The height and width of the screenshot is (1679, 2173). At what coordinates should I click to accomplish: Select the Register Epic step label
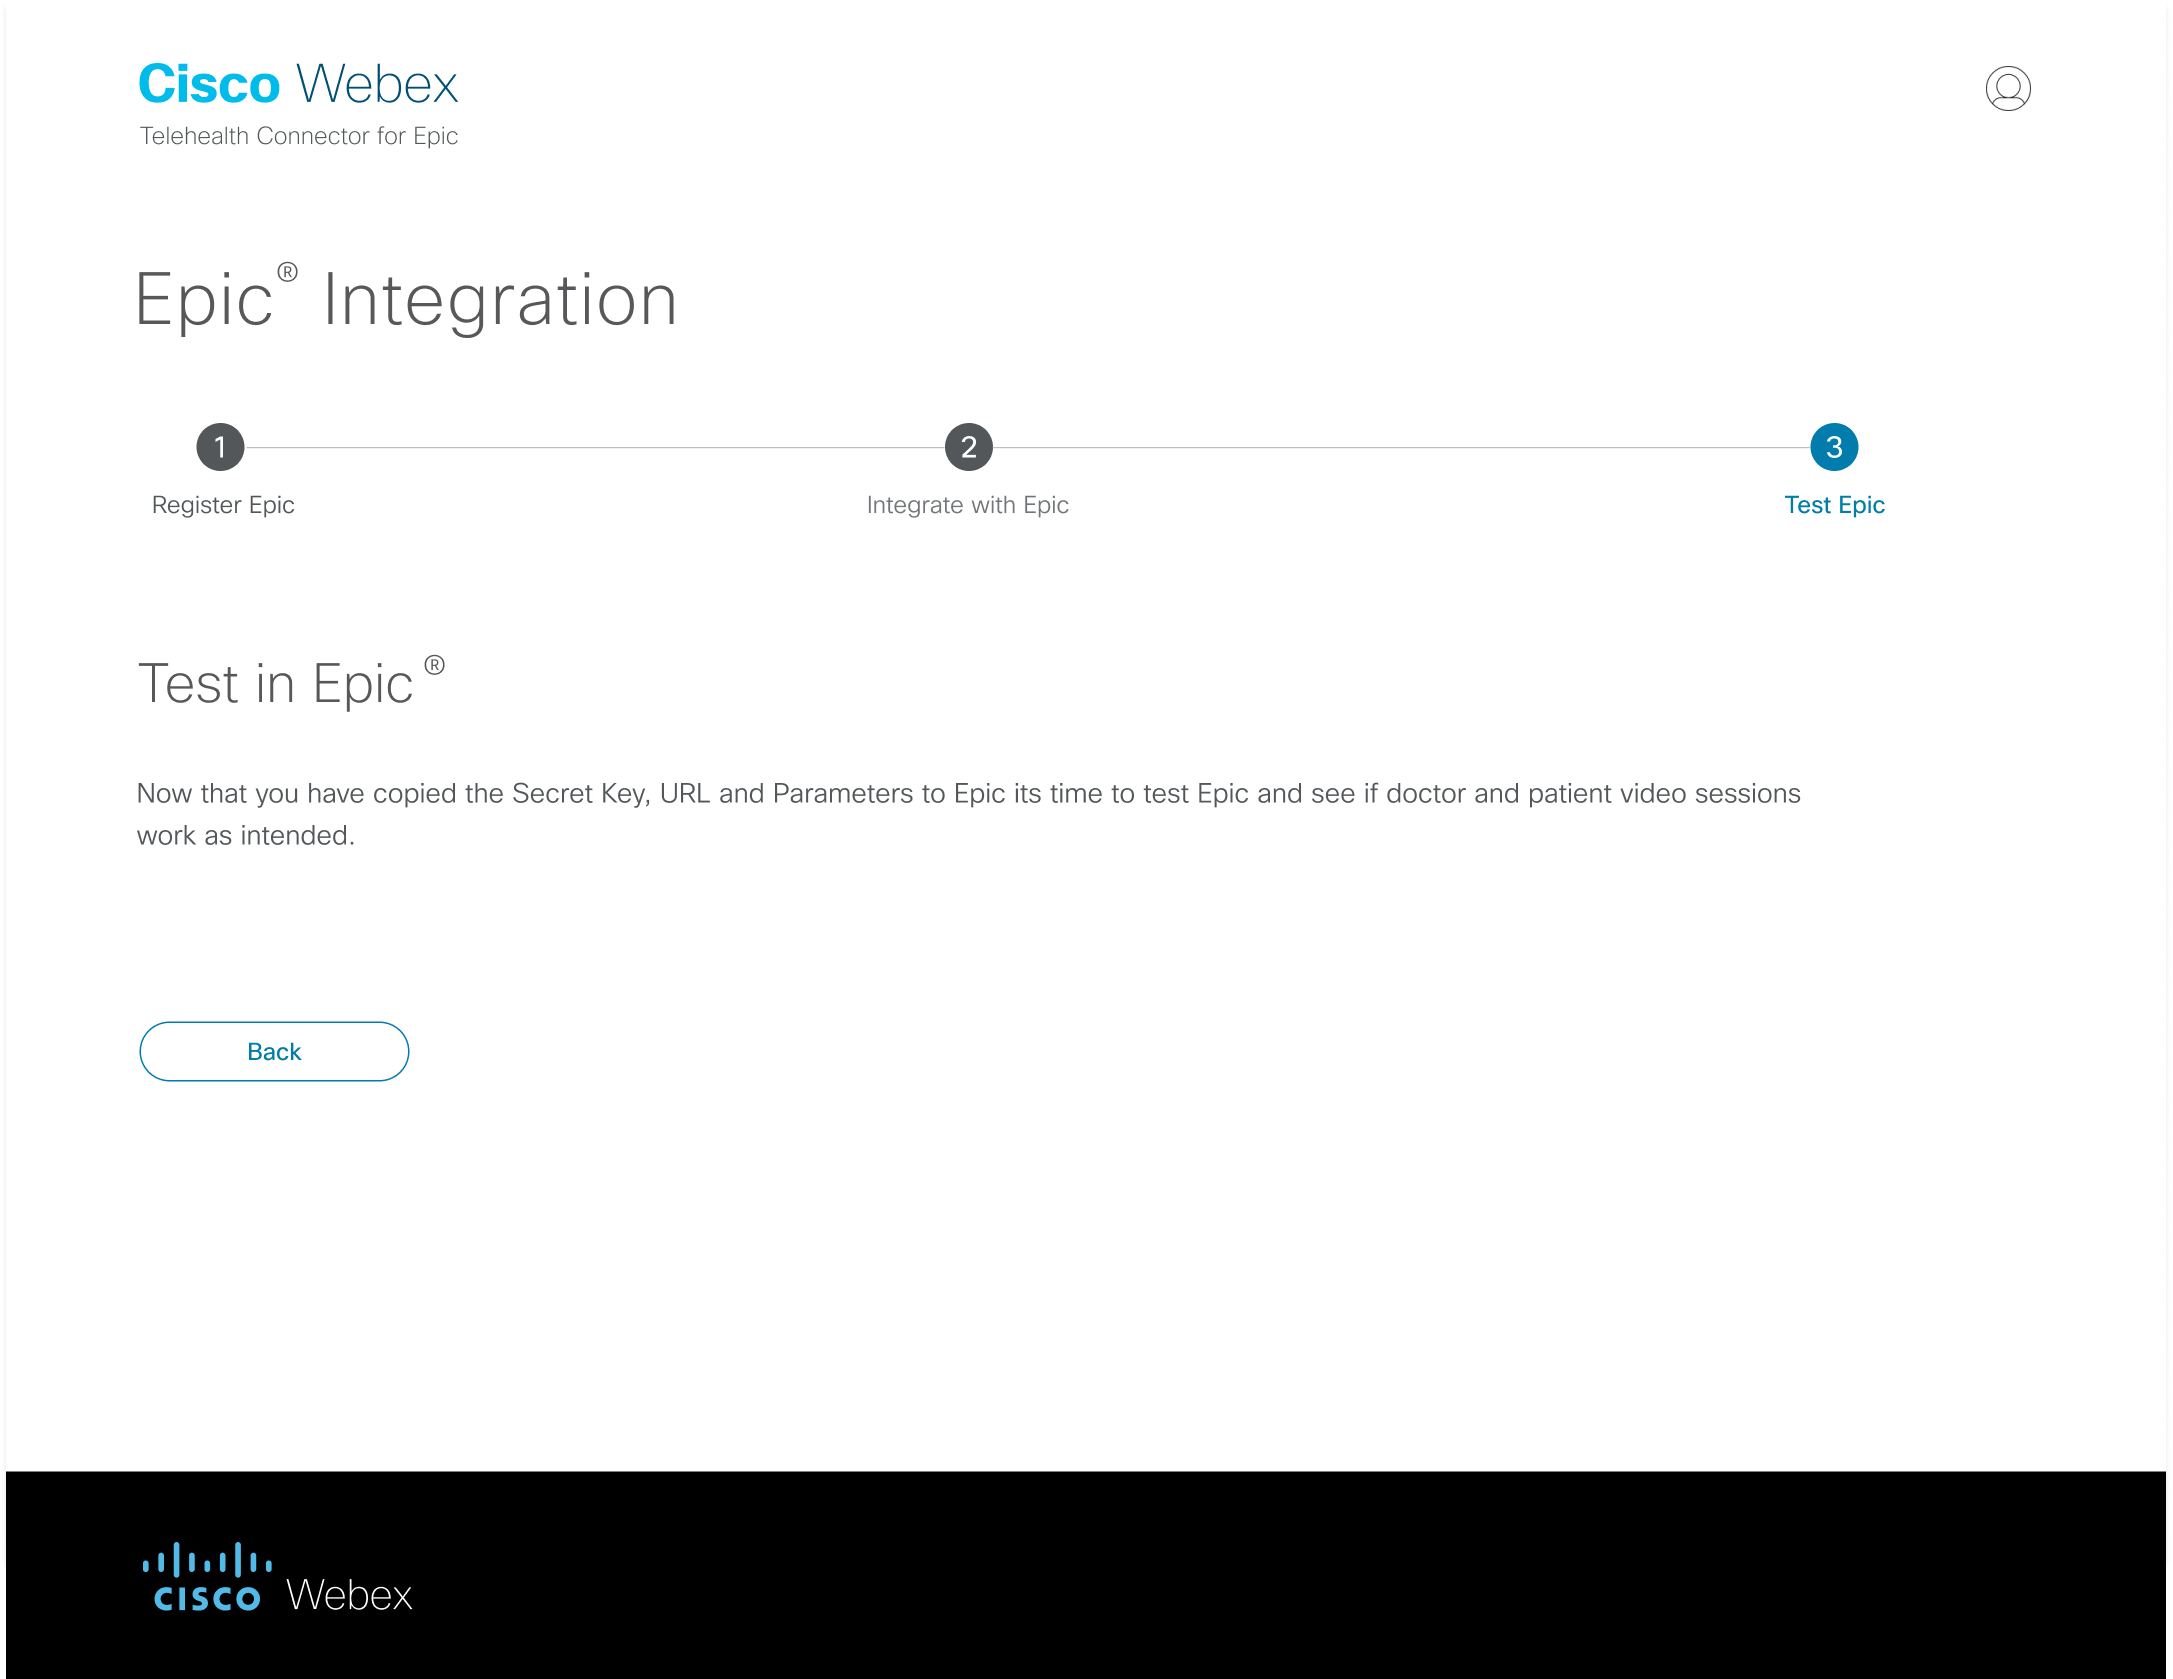(x=223, y=505)
